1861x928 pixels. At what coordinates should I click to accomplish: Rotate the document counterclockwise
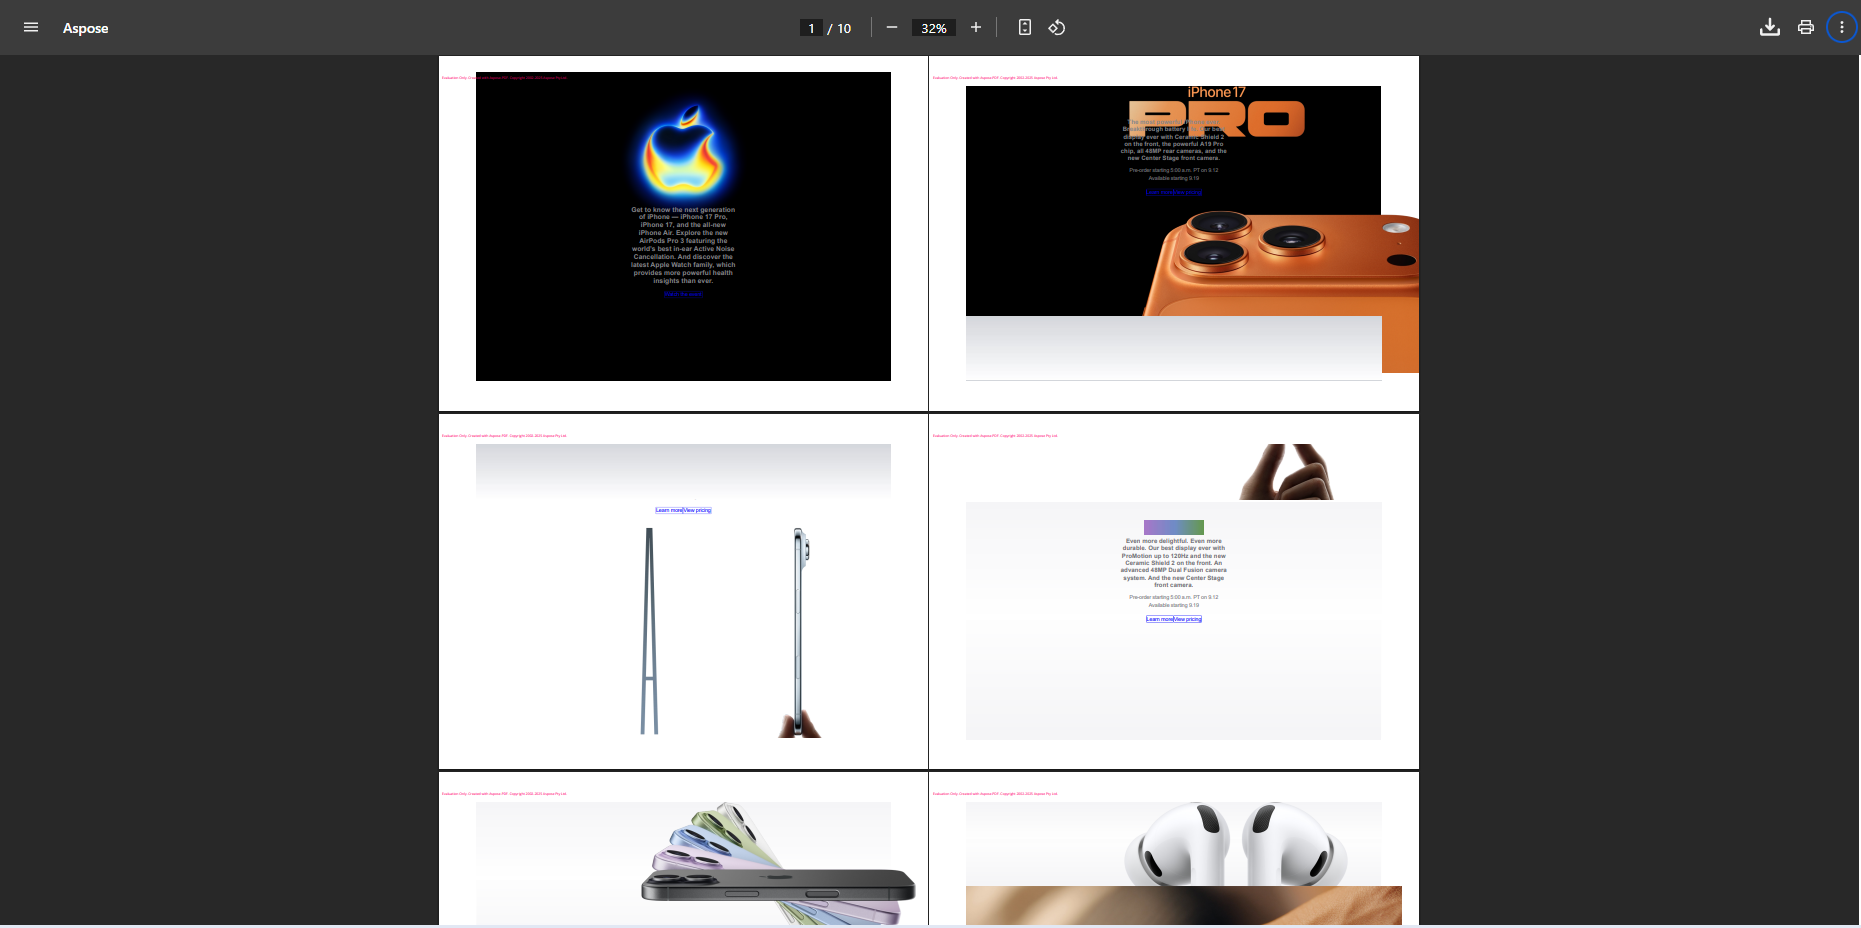(x=1057, y=28)
